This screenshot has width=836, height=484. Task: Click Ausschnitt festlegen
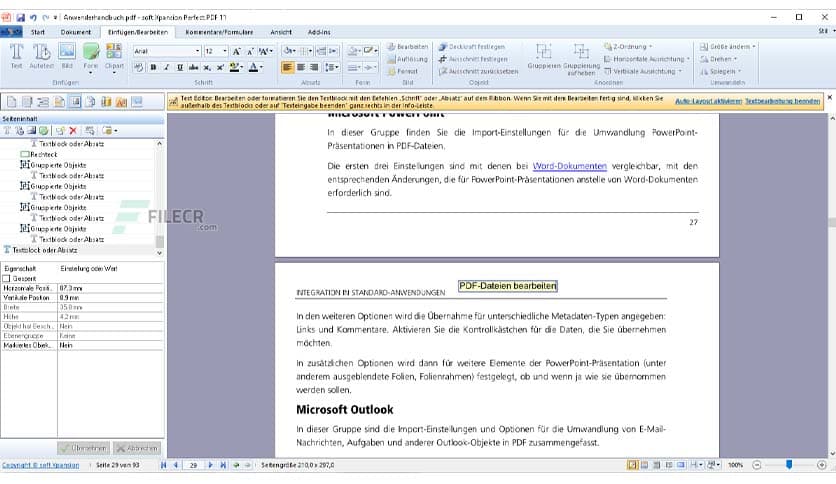coord(472,59)
